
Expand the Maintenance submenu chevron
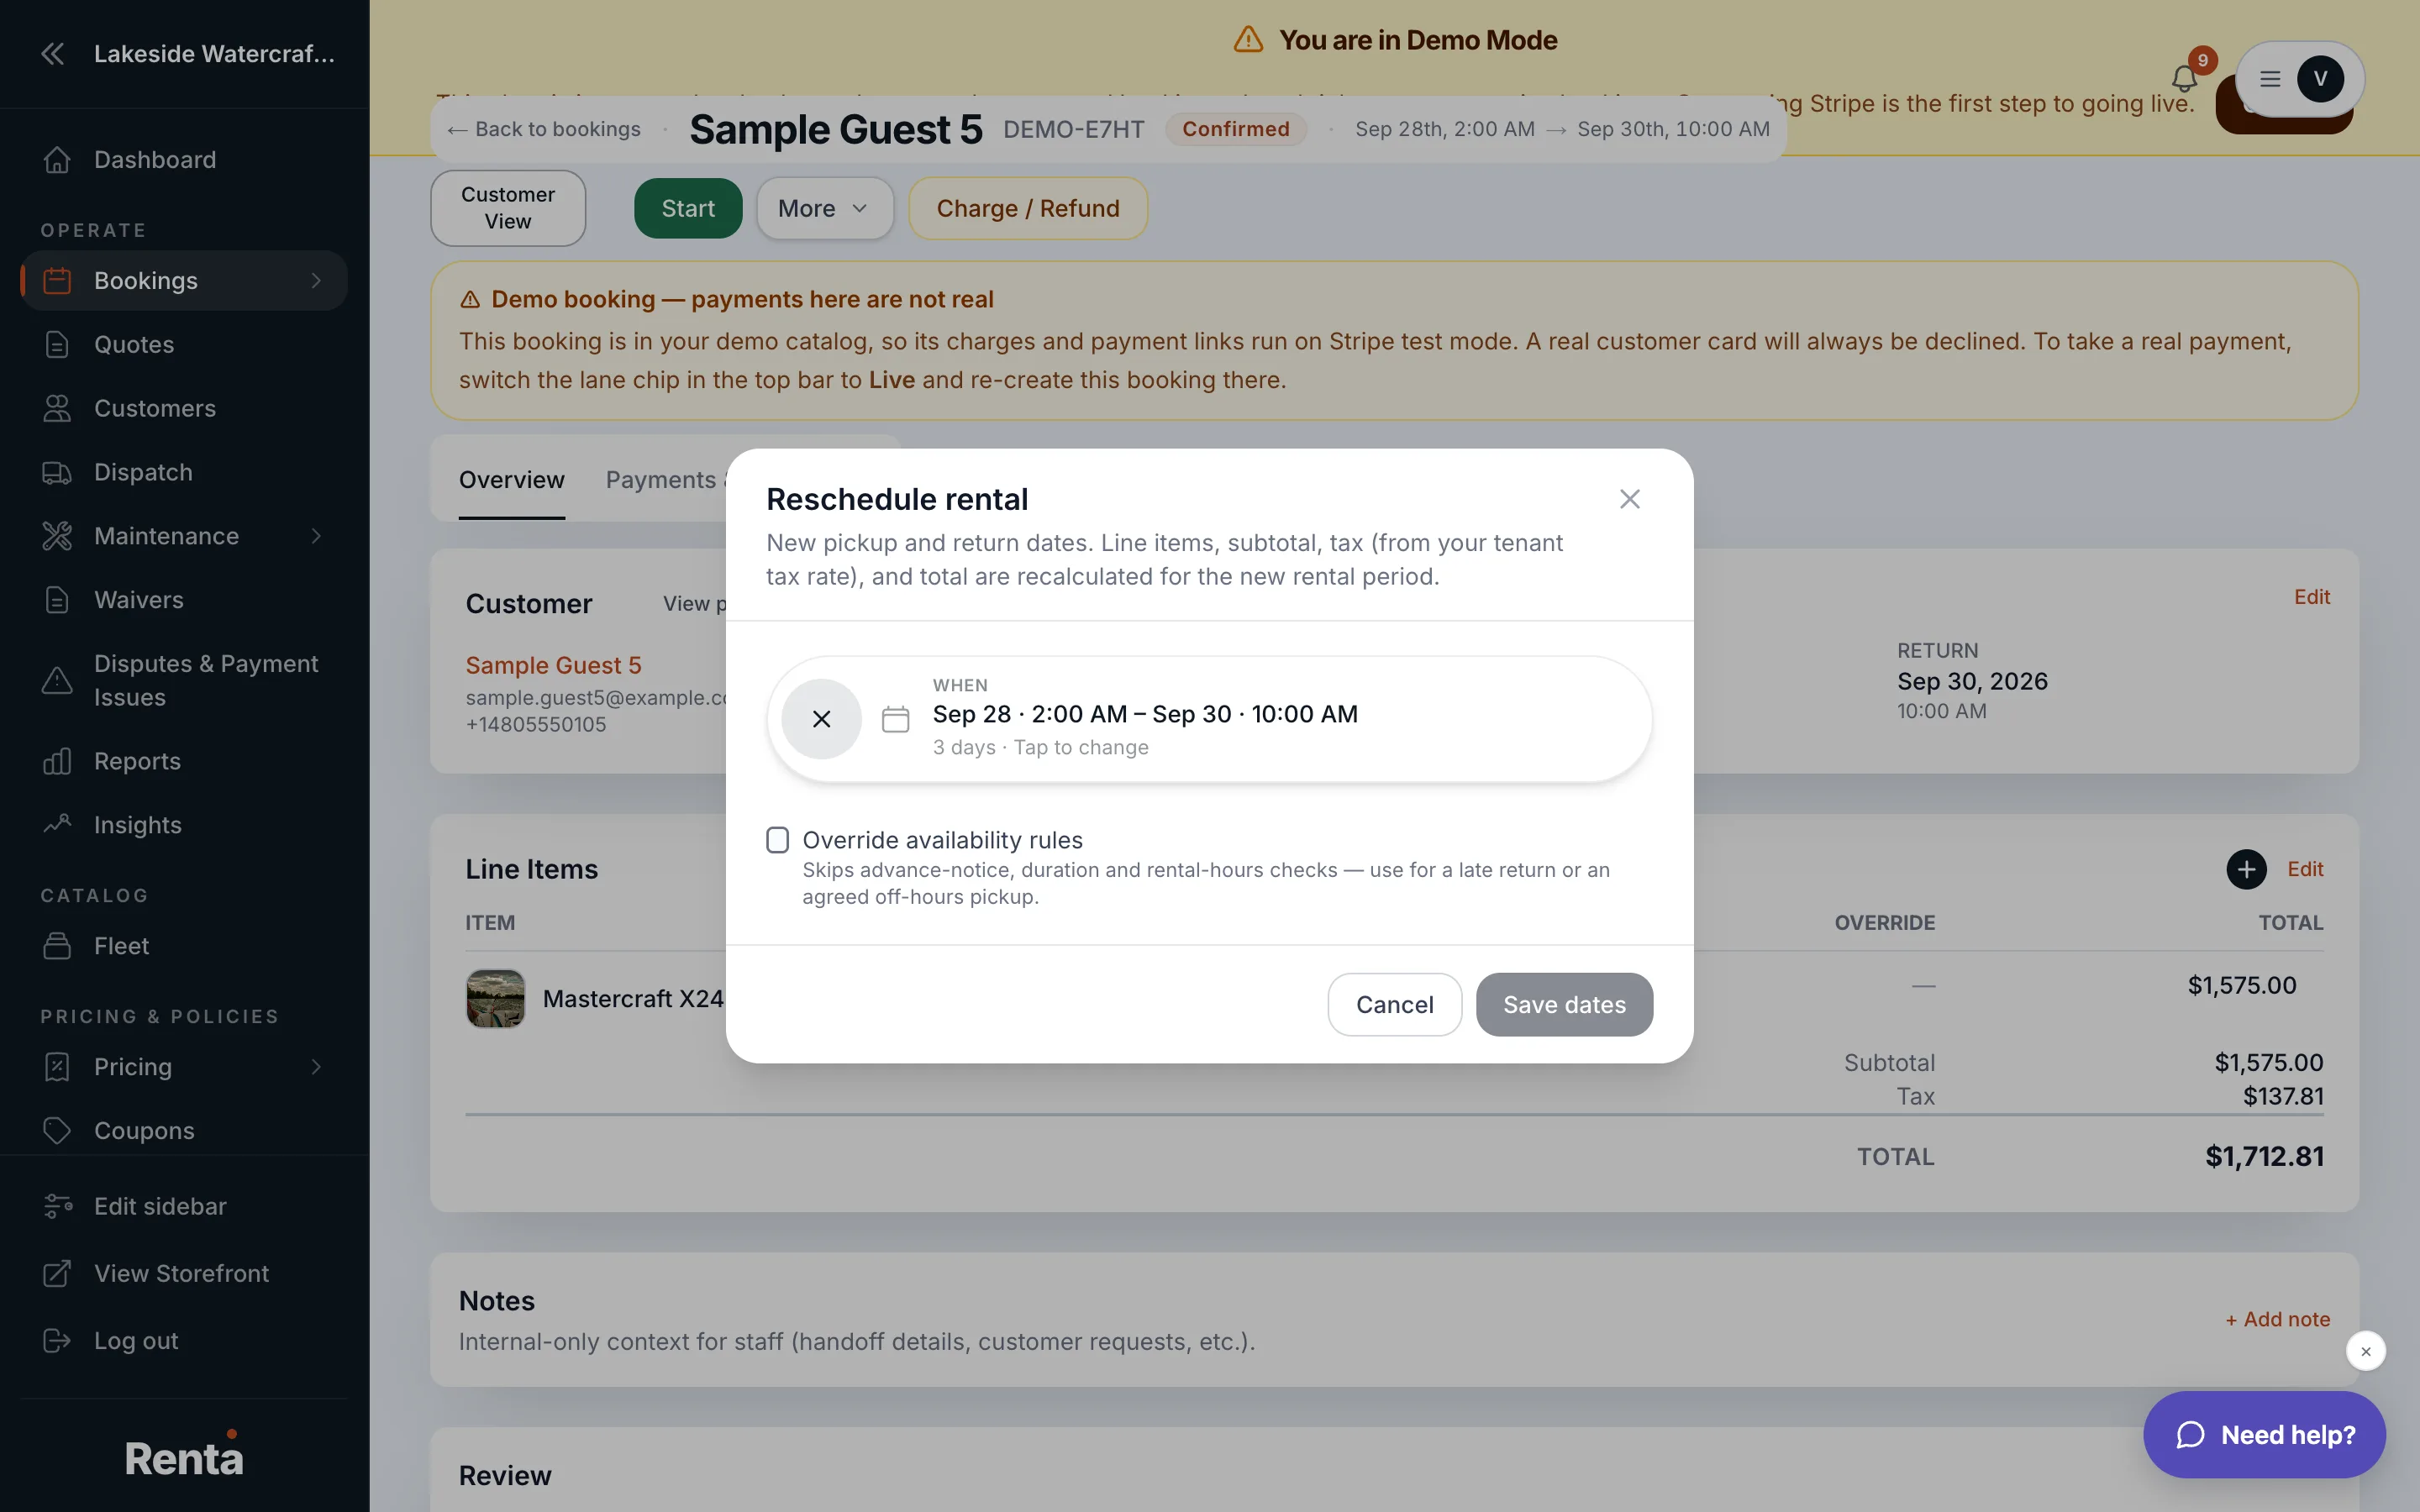tap(316, 536)
